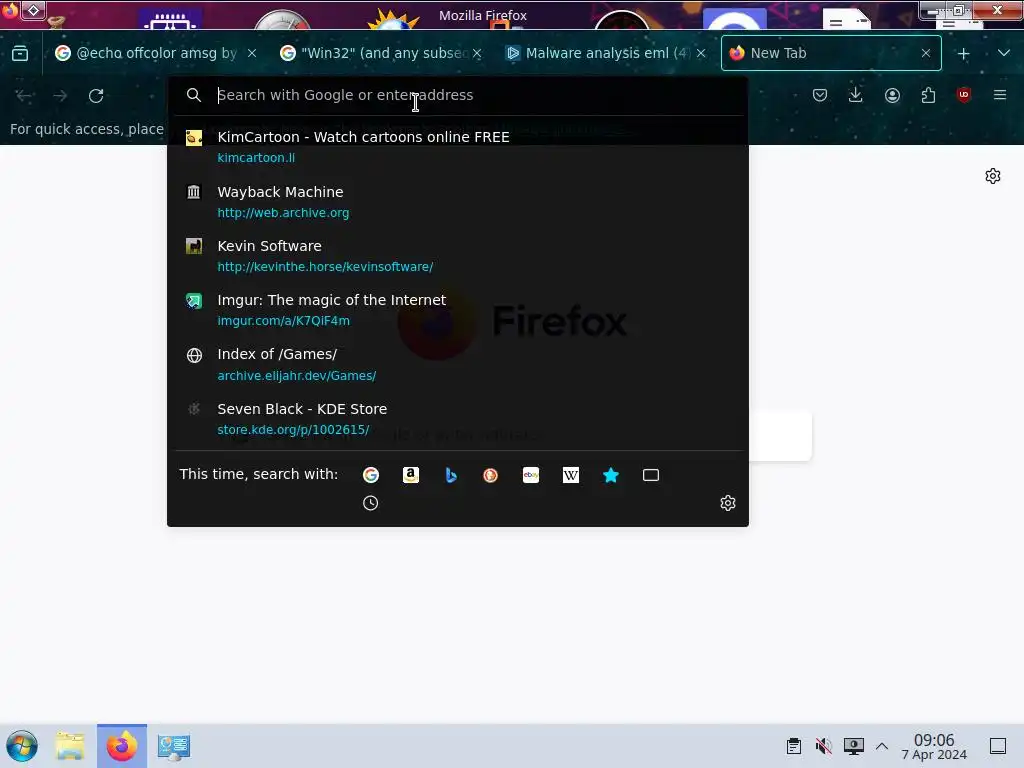Search this time with Amazon
The width and height of the screenshot is (1024, 768).
[x=411, y=475]
